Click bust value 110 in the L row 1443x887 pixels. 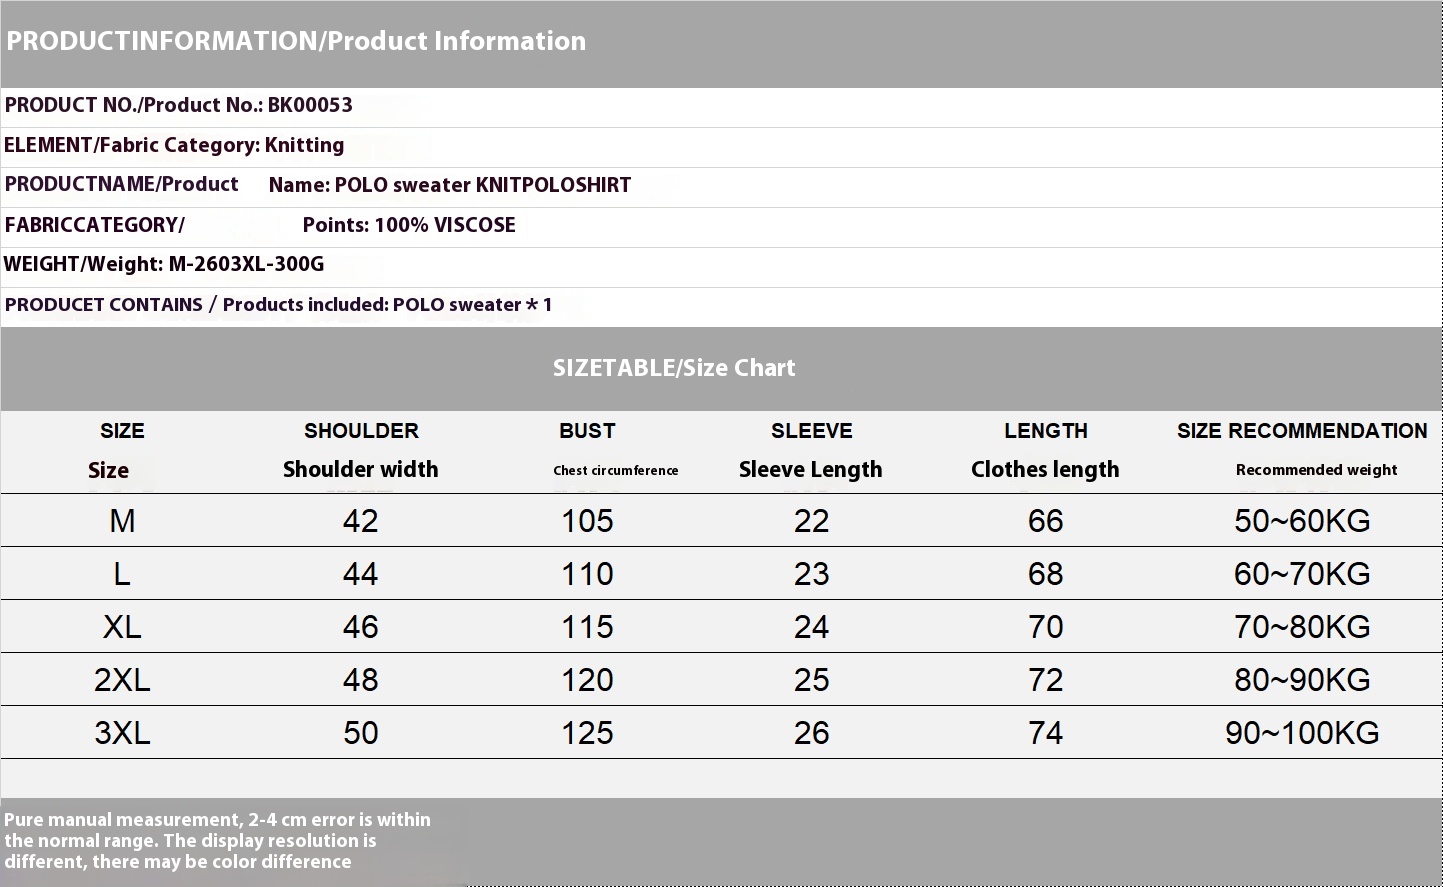[587, 574]
